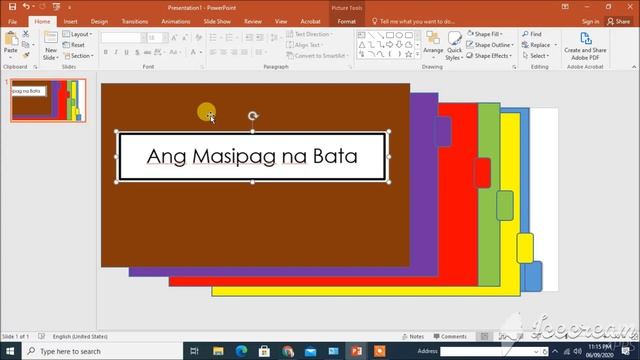Click the New Slide icon

click(51, 38)
